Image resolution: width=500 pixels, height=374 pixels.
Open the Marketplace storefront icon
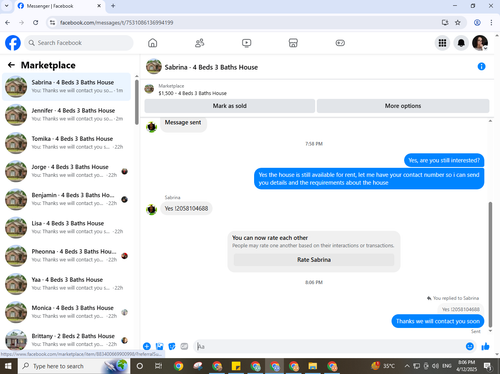(x=293, y=43)
